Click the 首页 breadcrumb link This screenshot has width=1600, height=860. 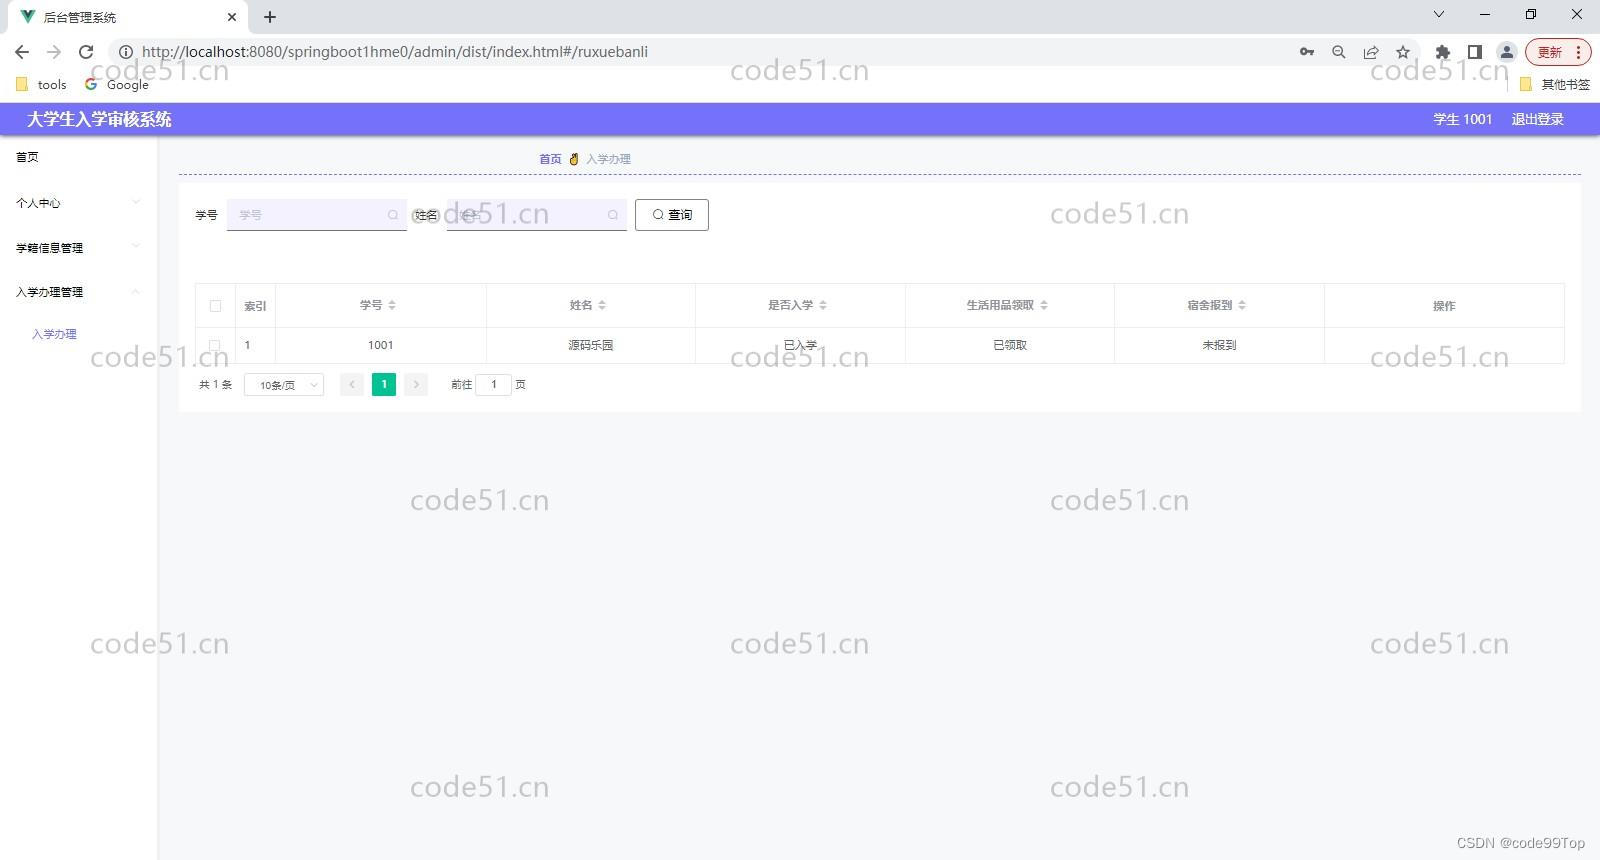click(550, 159)
